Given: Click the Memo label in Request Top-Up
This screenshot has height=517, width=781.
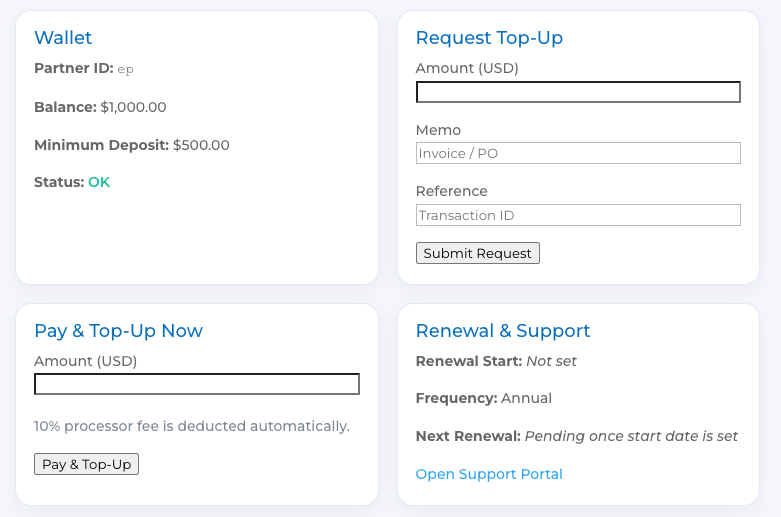Looking at the screenshot, I should tap(438, 130).
